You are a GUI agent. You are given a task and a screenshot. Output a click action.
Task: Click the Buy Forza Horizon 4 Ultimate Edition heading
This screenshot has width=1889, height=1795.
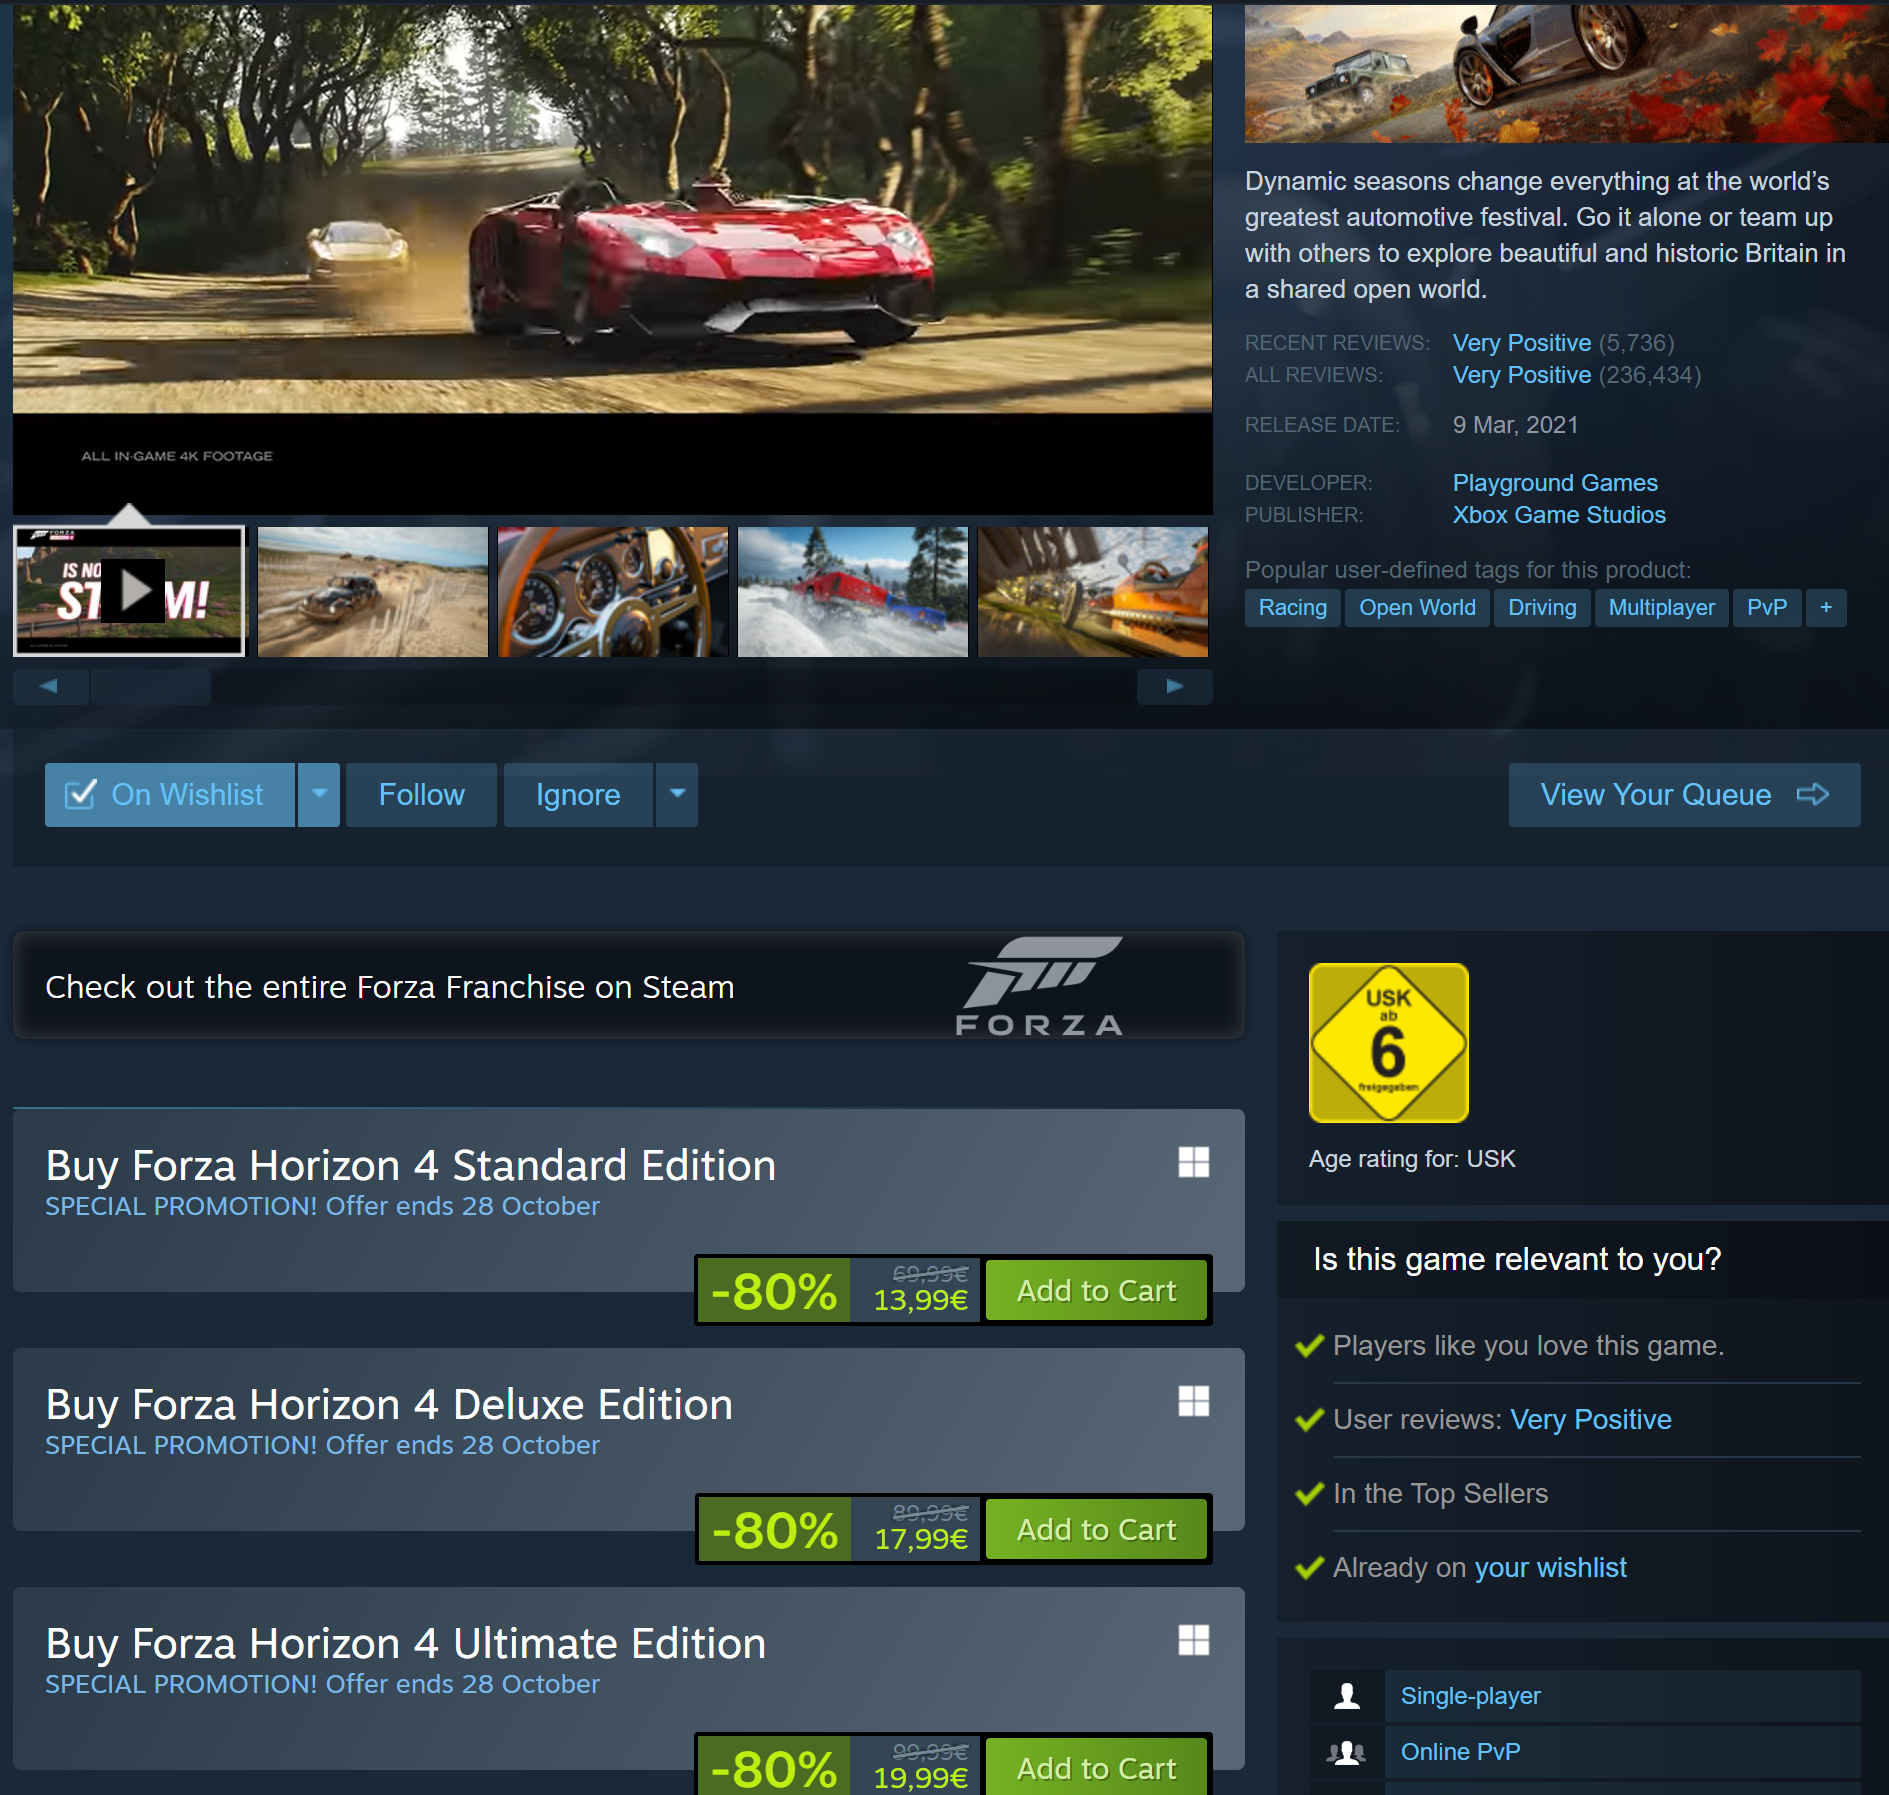point(406,1644)
